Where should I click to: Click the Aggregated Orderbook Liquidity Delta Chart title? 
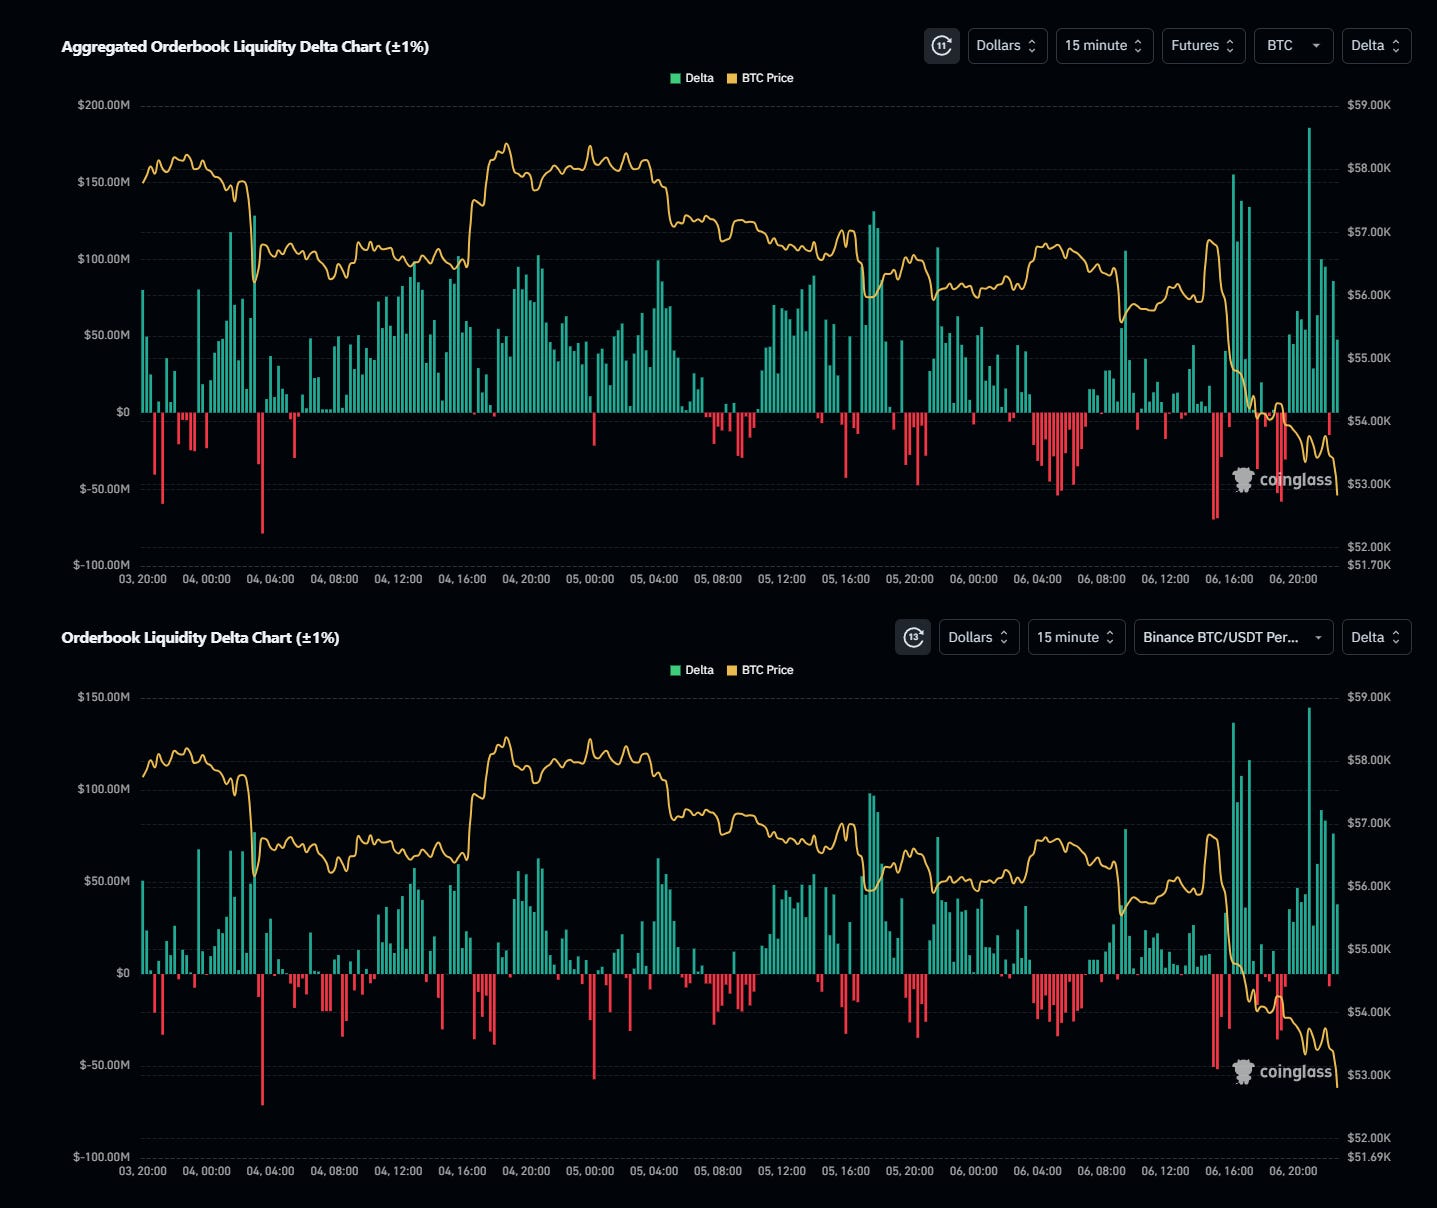(245, 47)
